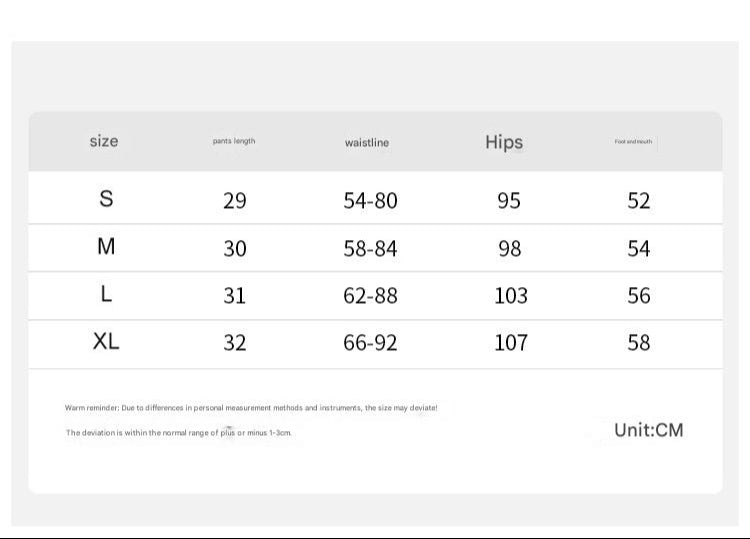Click the waistline value 58-84
This screenshot has height=539, width=750.
370,249
